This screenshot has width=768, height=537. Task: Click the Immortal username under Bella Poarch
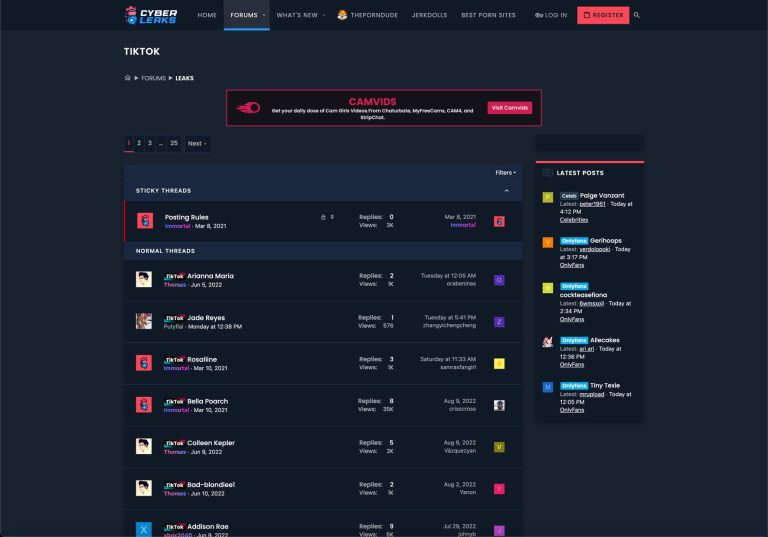click(x=176, y=410)
